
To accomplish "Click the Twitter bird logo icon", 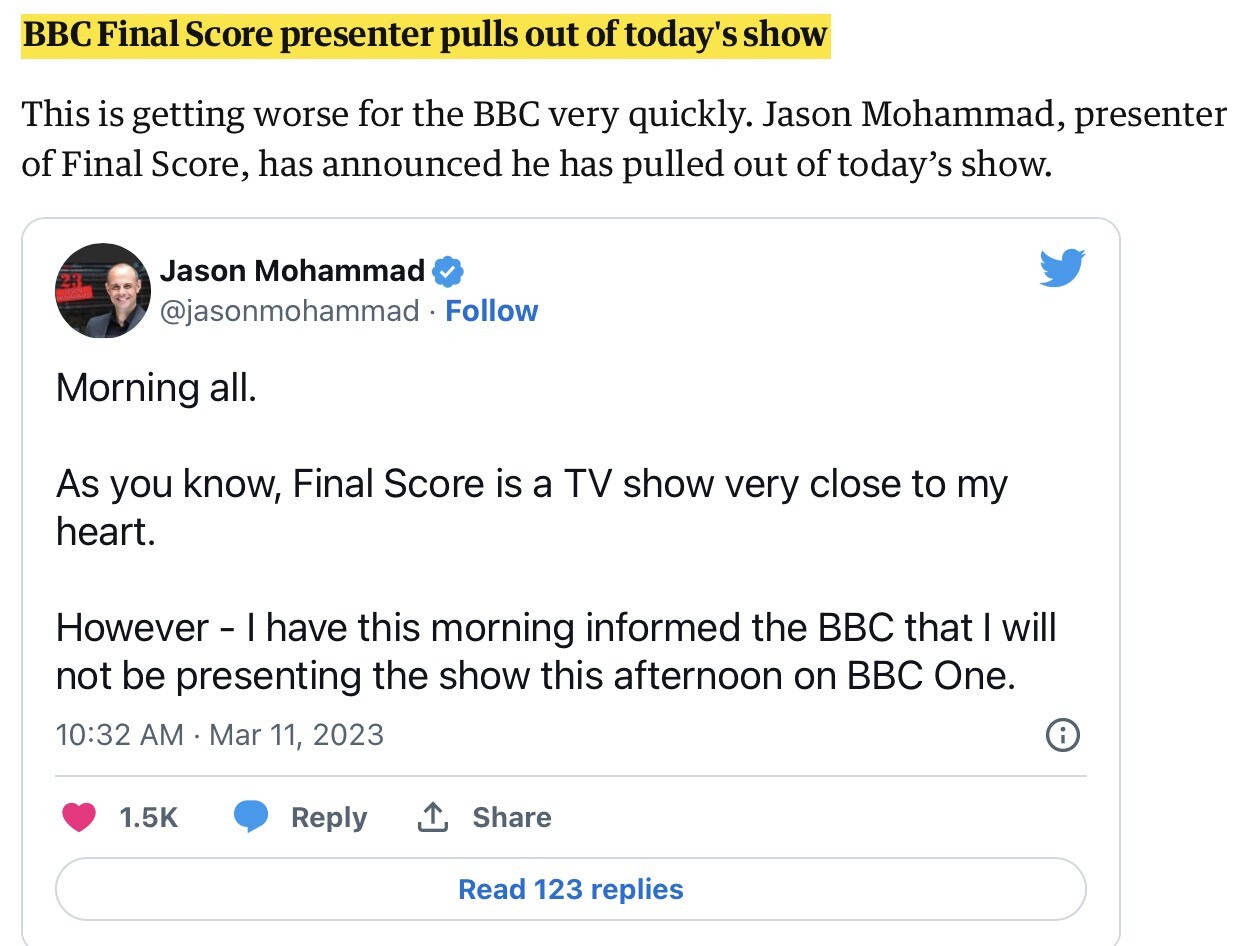I will point(1062,268).
